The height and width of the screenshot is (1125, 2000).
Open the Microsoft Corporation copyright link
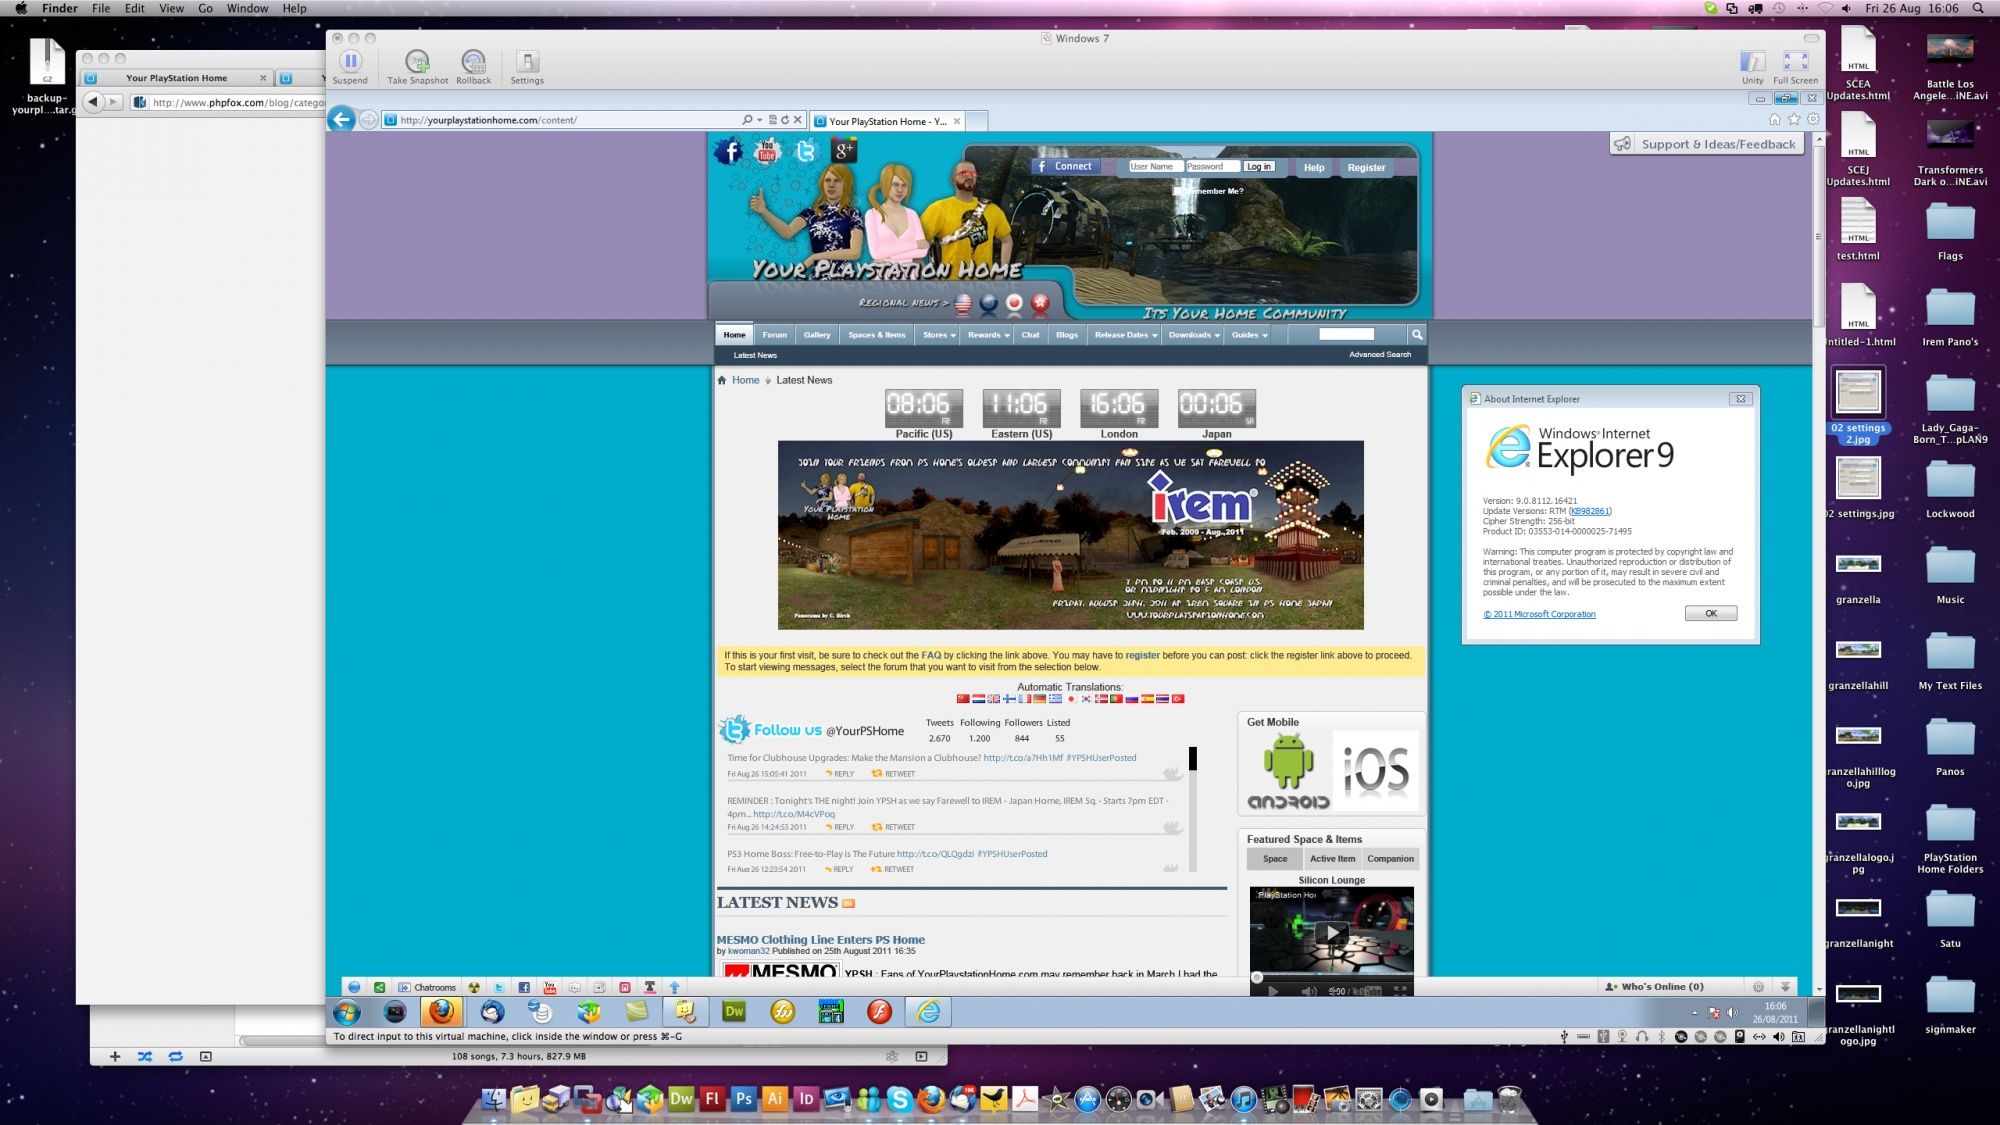tap(1539, 614)
